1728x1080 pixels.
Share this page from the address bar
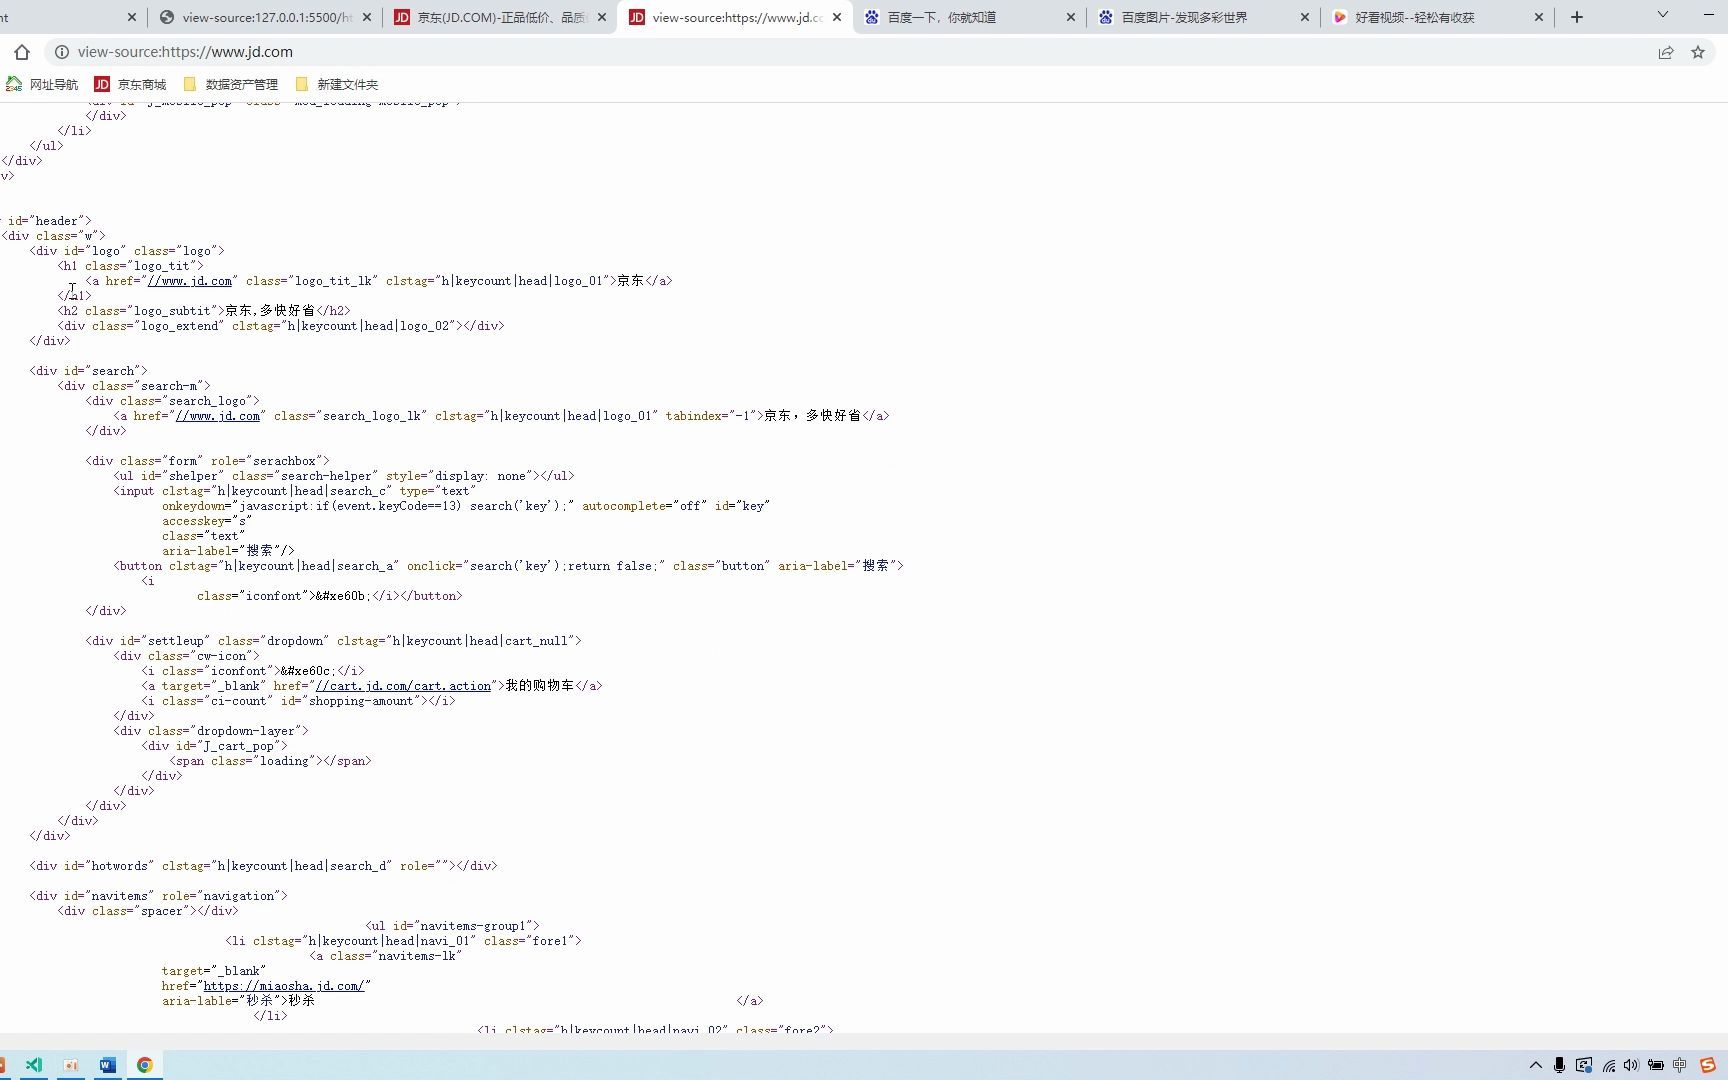click(x=1666, y=52)
